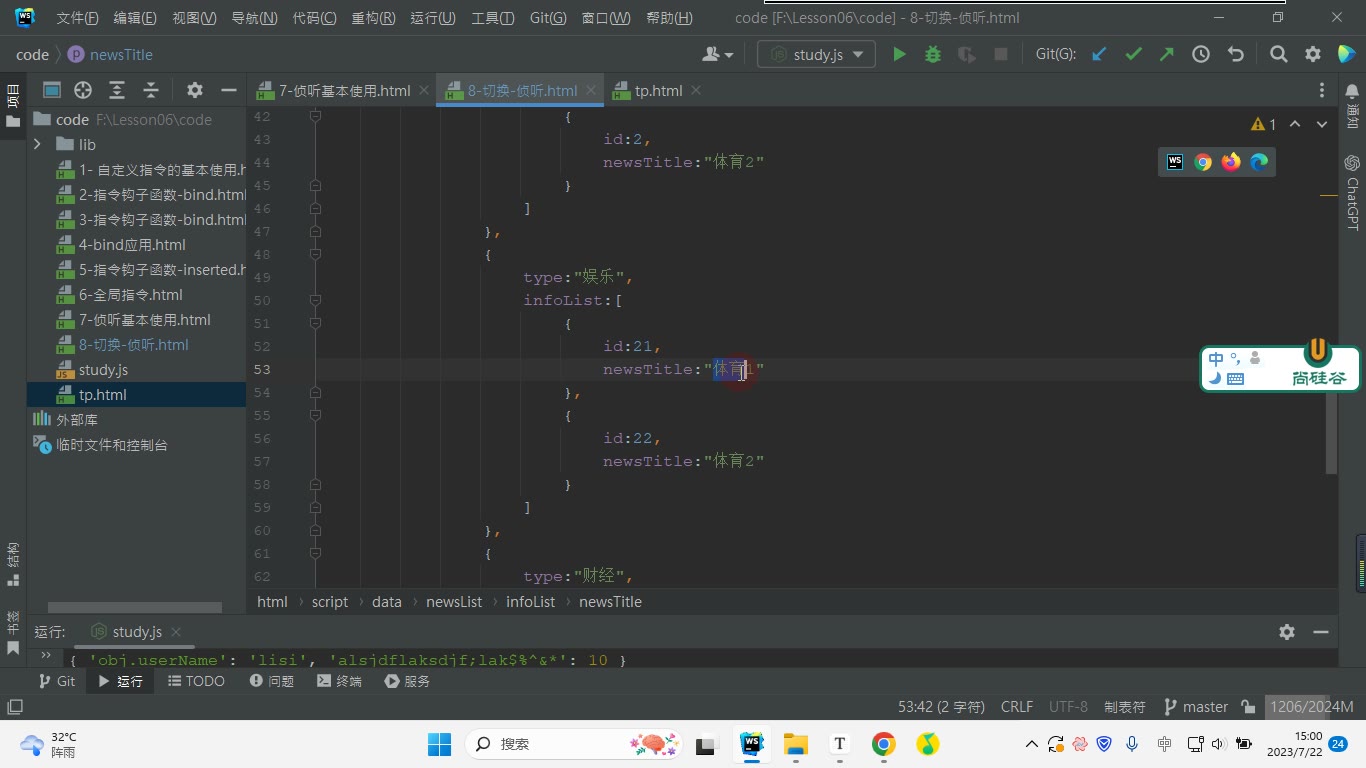Open Git tool window at bottom
Screen dimensions: 1366x768
57,680
